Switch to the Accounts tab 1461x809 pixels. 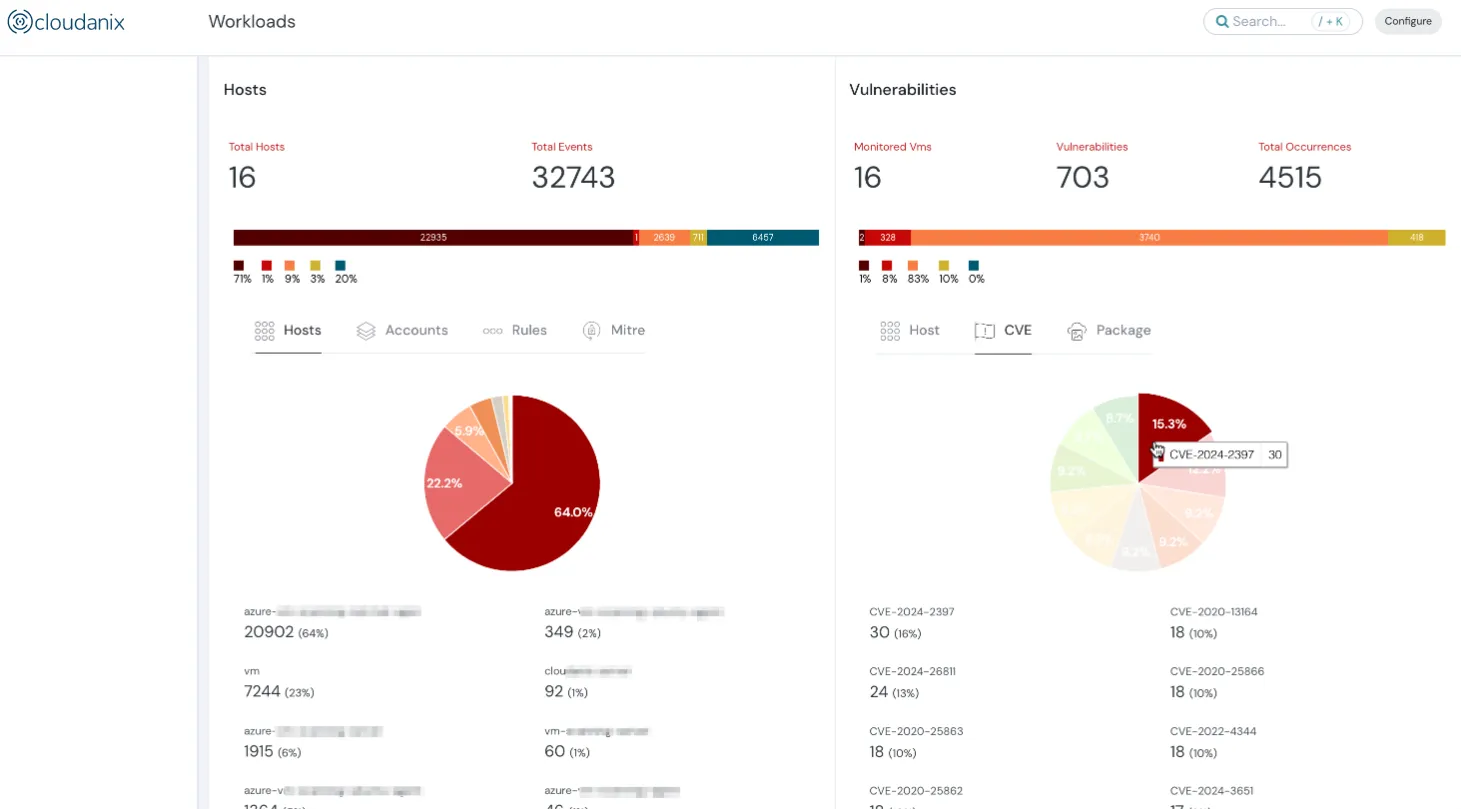(x=416, y=330)
